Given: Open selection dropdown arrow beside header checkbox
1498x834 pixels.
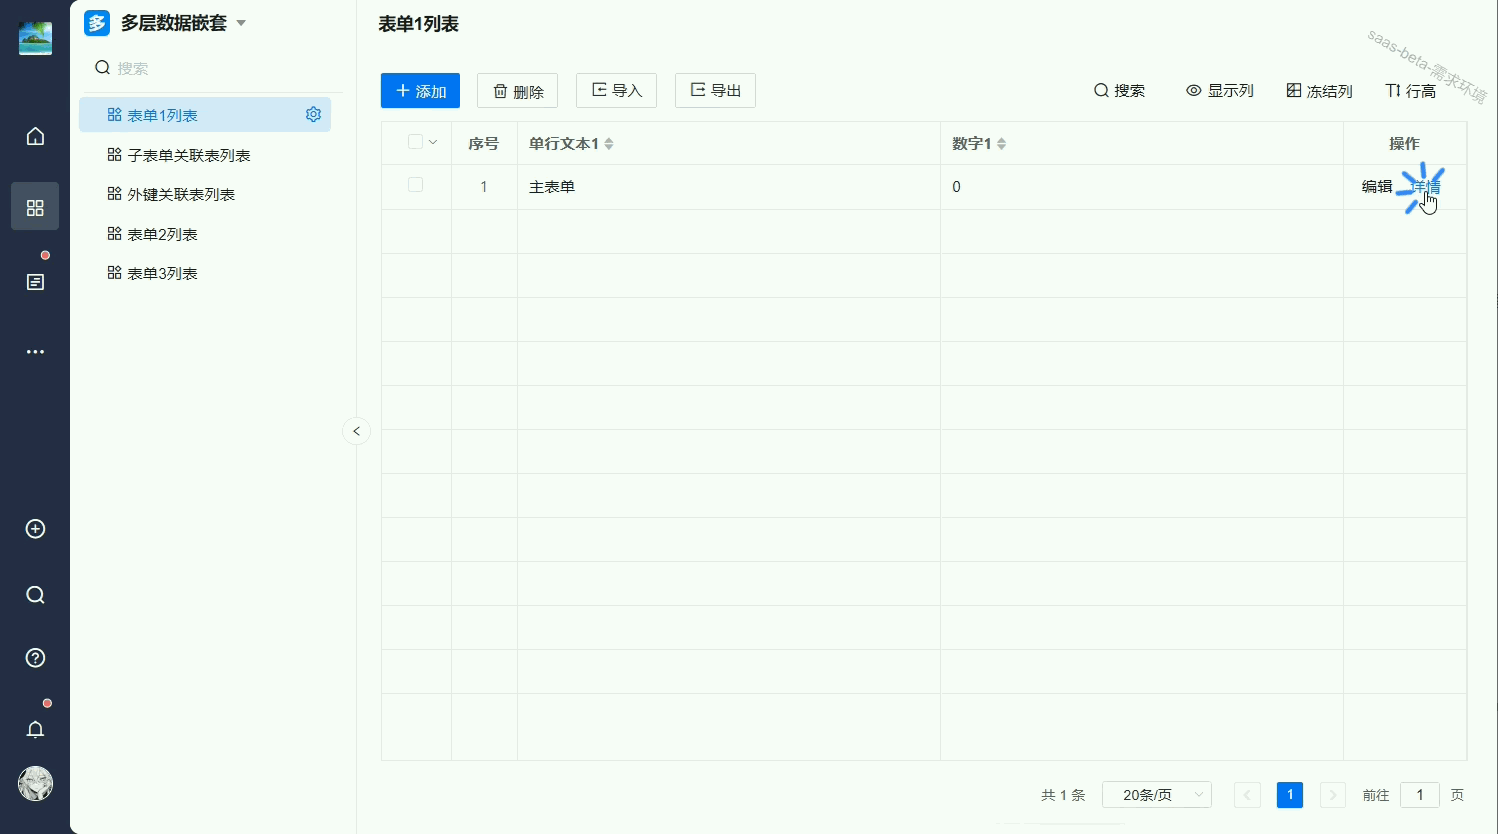Looking at the screenshot, I should click(x=432, y=142).
